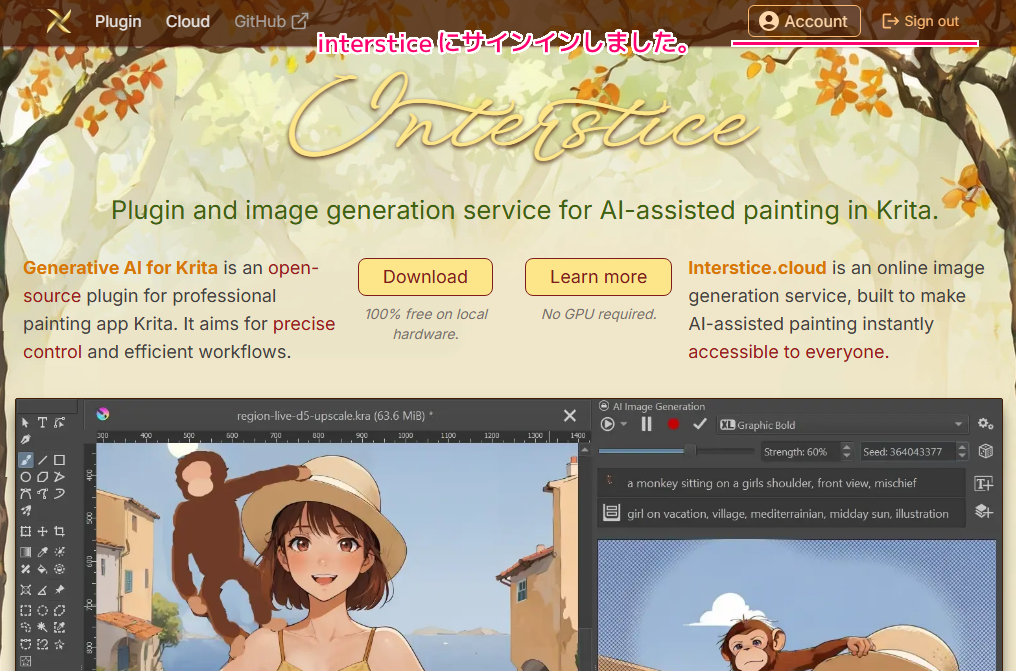Select the Contiguous Selection magic wand

pyautogui.click(x=42, y=627)
